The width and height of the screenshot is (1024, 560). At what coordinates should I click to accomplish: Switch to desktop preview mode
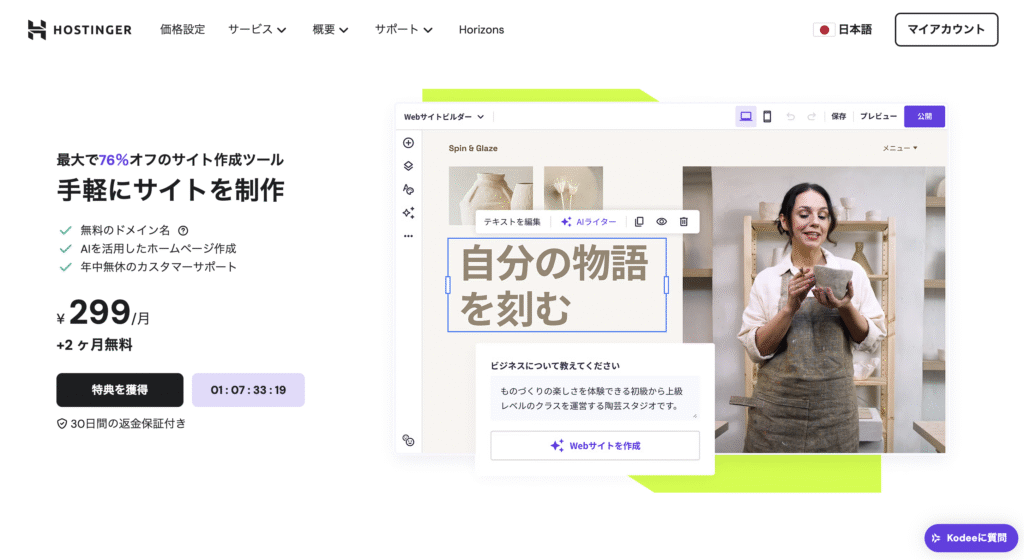point(746,117)
